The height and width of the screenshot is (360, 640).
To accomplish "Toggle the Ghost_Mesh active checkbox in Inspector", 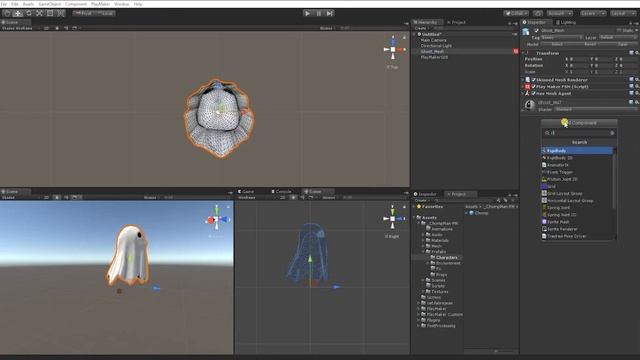I will pos(537,31).
